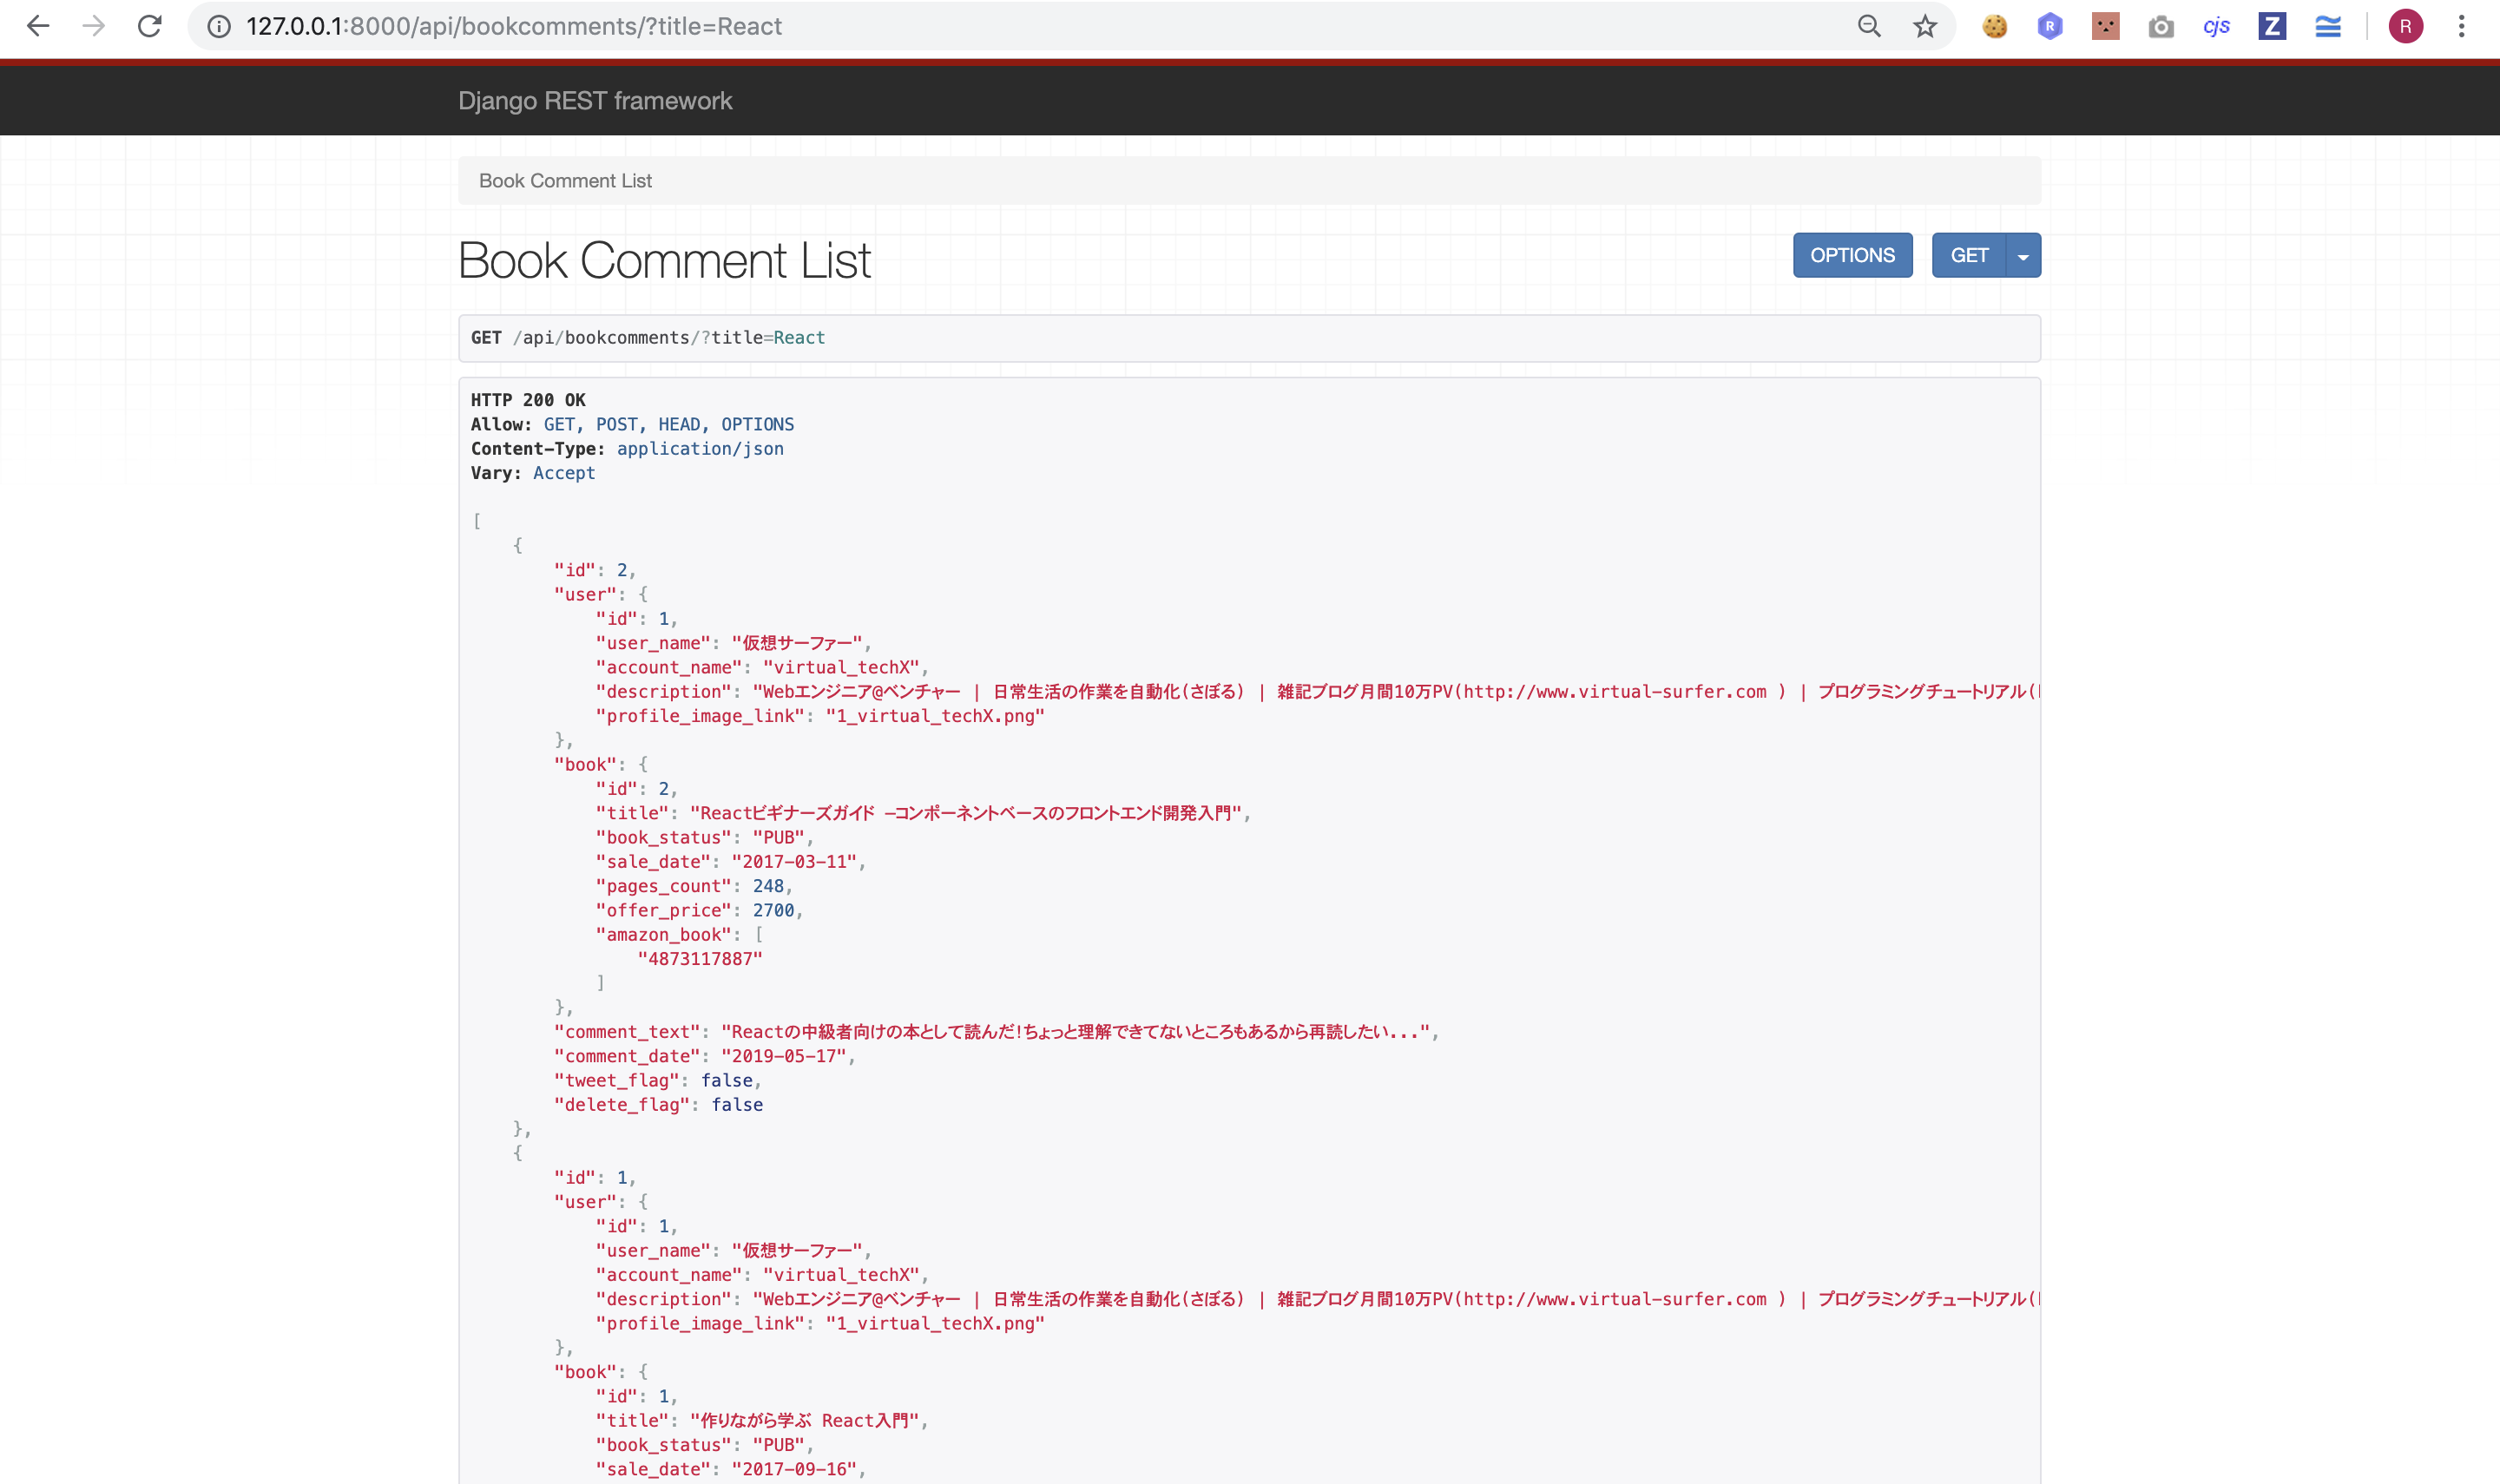Viewport: 2500px width, 1484px height.
Task: Click the tweet_flag false value
Action: pyautogui.click(x=727, y=1080)
